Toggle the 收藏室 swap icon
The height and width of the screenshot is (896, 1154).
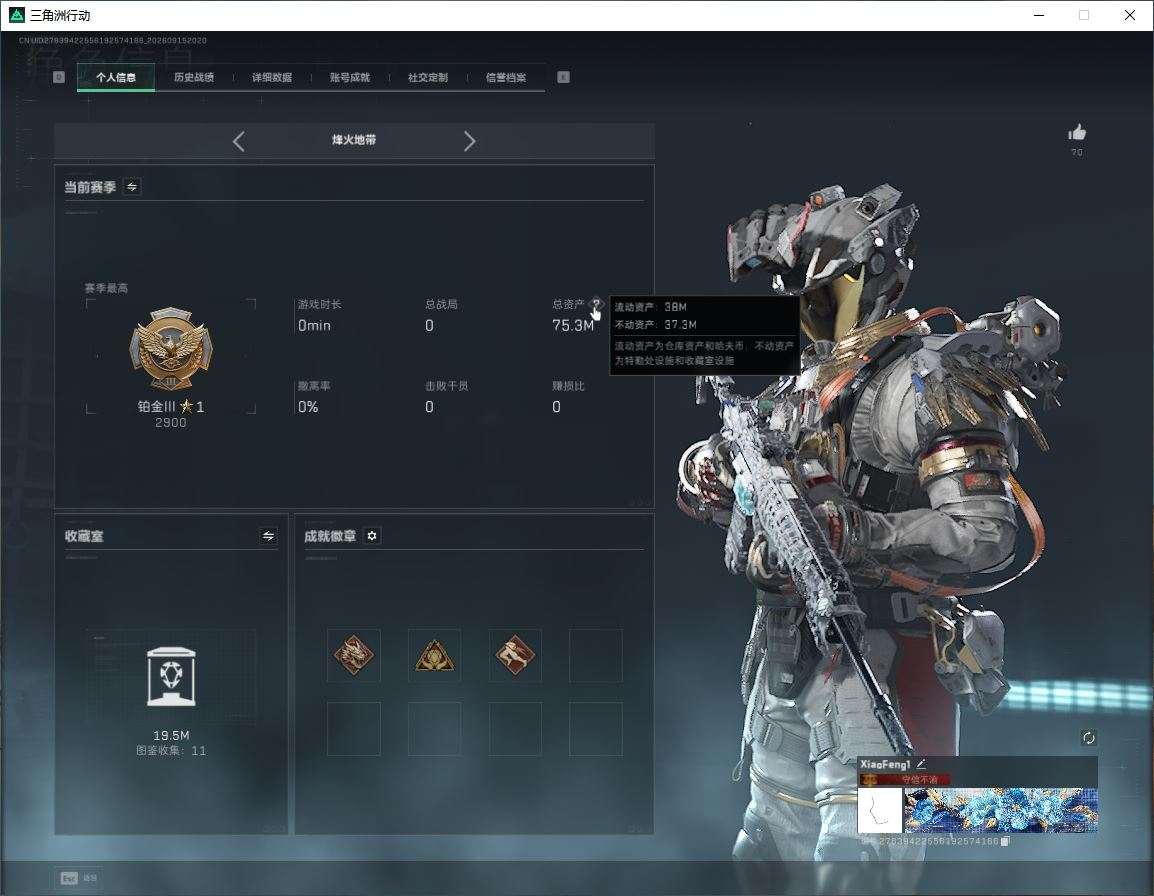269,536
